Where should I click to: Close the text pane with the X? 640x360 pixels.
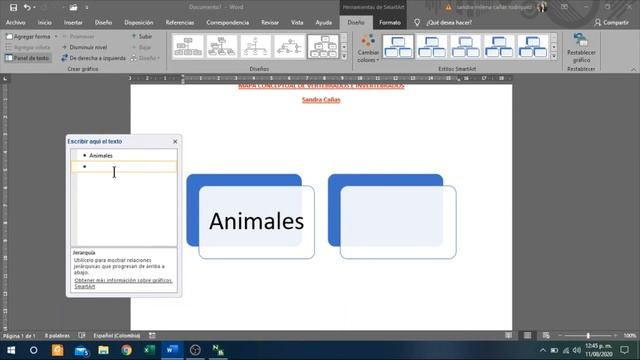tap(175, 141)
